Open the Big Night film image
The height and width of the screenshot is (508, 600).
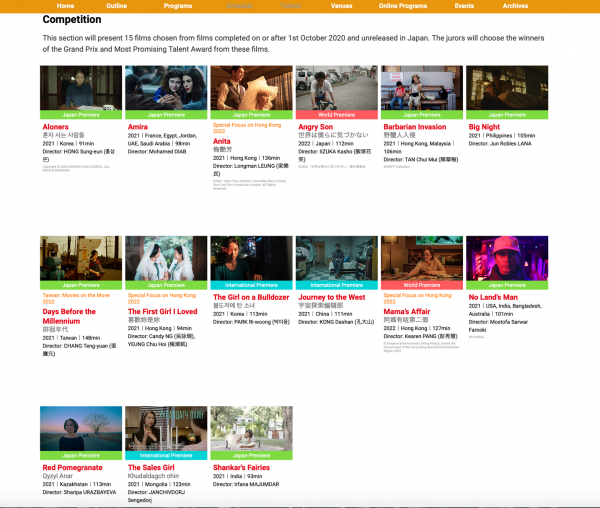pyautogui.click(x=507, y=88)
